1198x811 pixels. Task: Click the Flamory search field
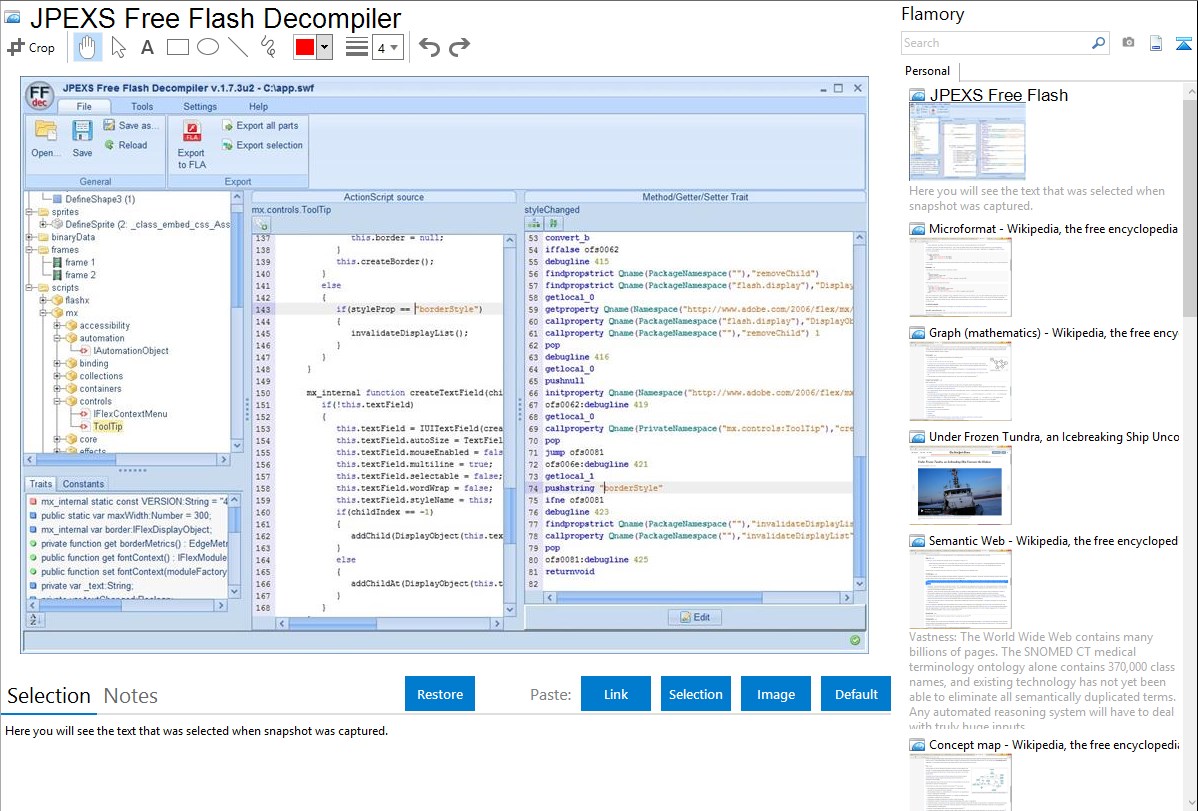(x=995, y=43)
